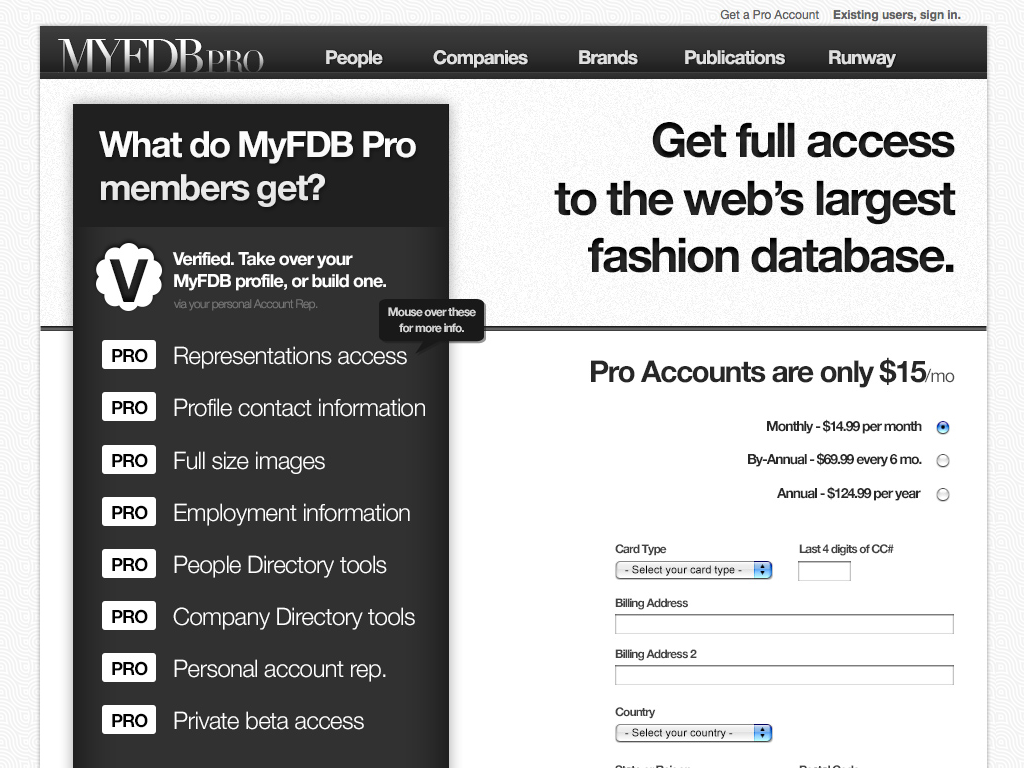This screenshot has width=1024, height=768.
Task: Choose the By-Annual $69.99 plan option
Action: [942, 461]
